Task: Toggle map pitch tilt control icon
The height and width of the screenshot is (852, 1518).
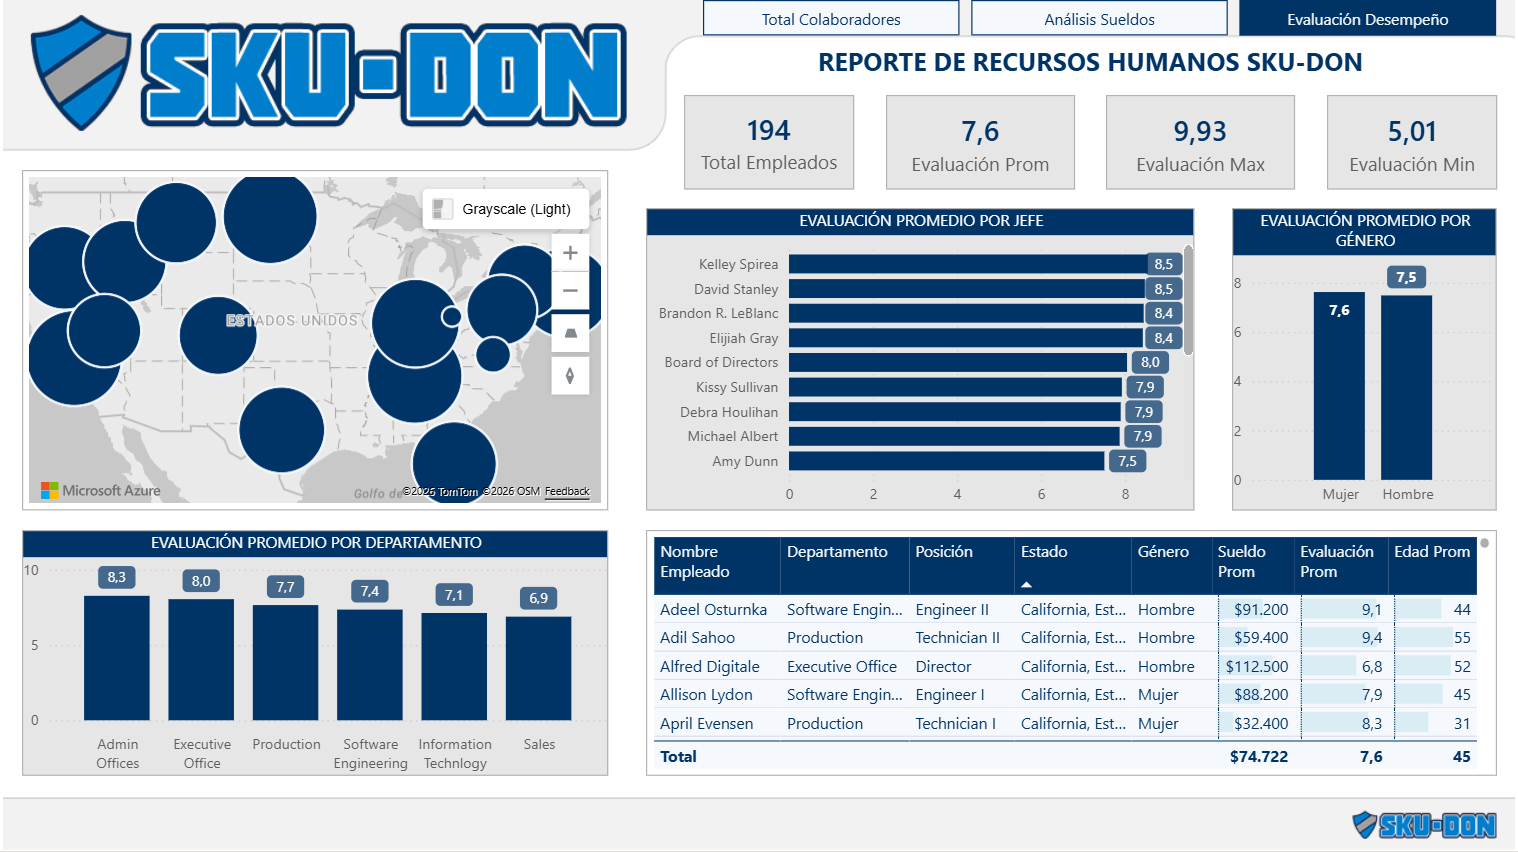Action: point(570,333)
